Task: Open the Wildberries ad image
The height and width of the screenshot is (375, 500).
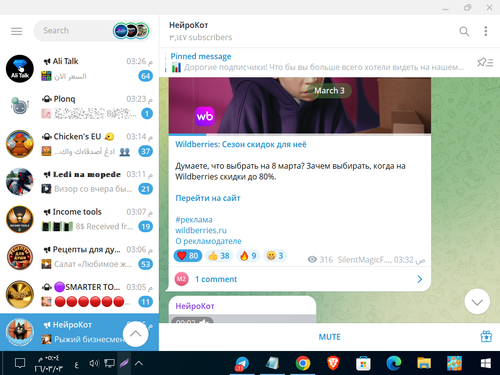Action: click(x=300, y=105)
